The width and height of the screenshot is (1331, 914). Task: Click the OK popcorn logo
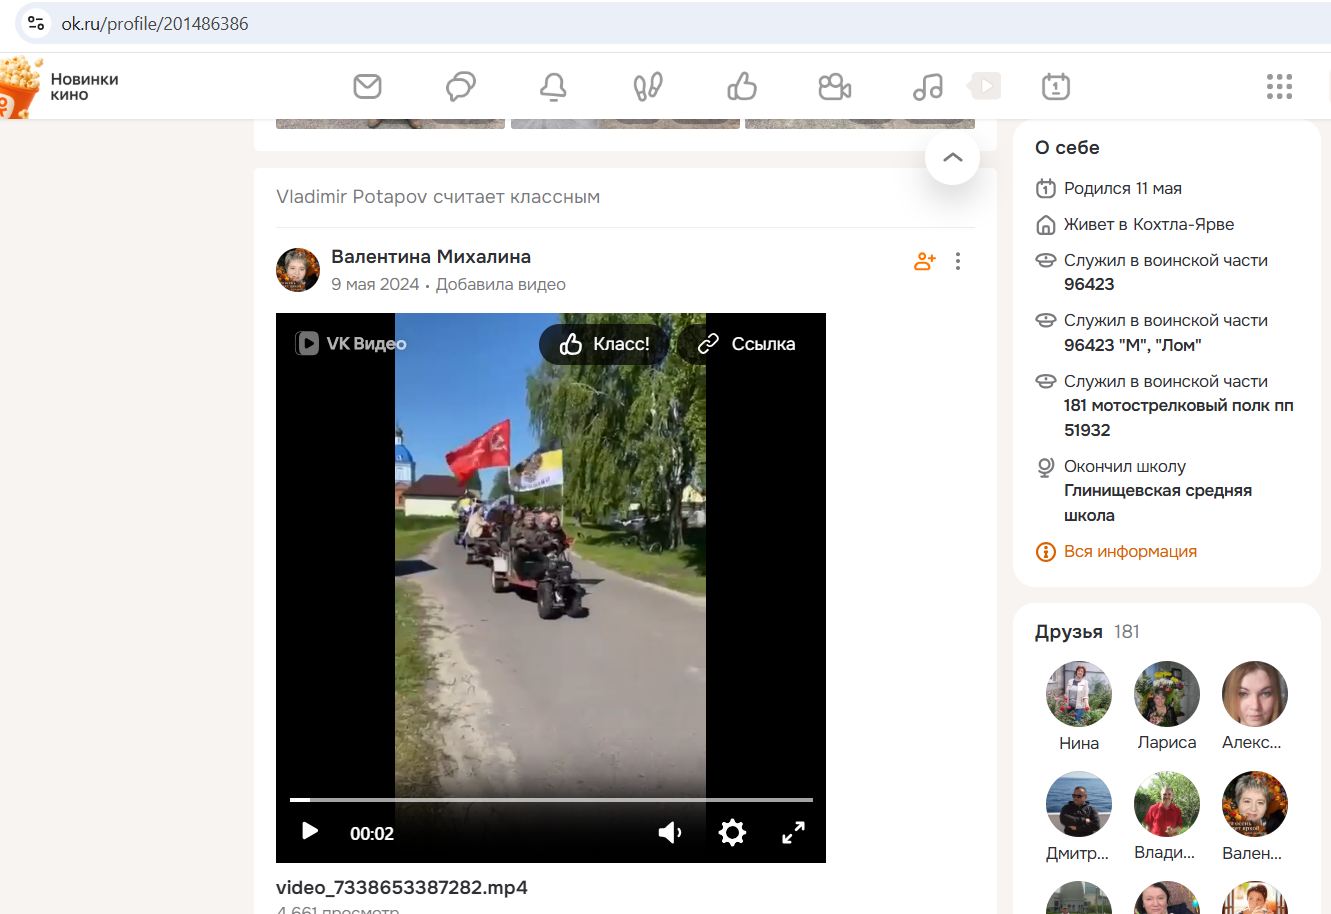20,87
